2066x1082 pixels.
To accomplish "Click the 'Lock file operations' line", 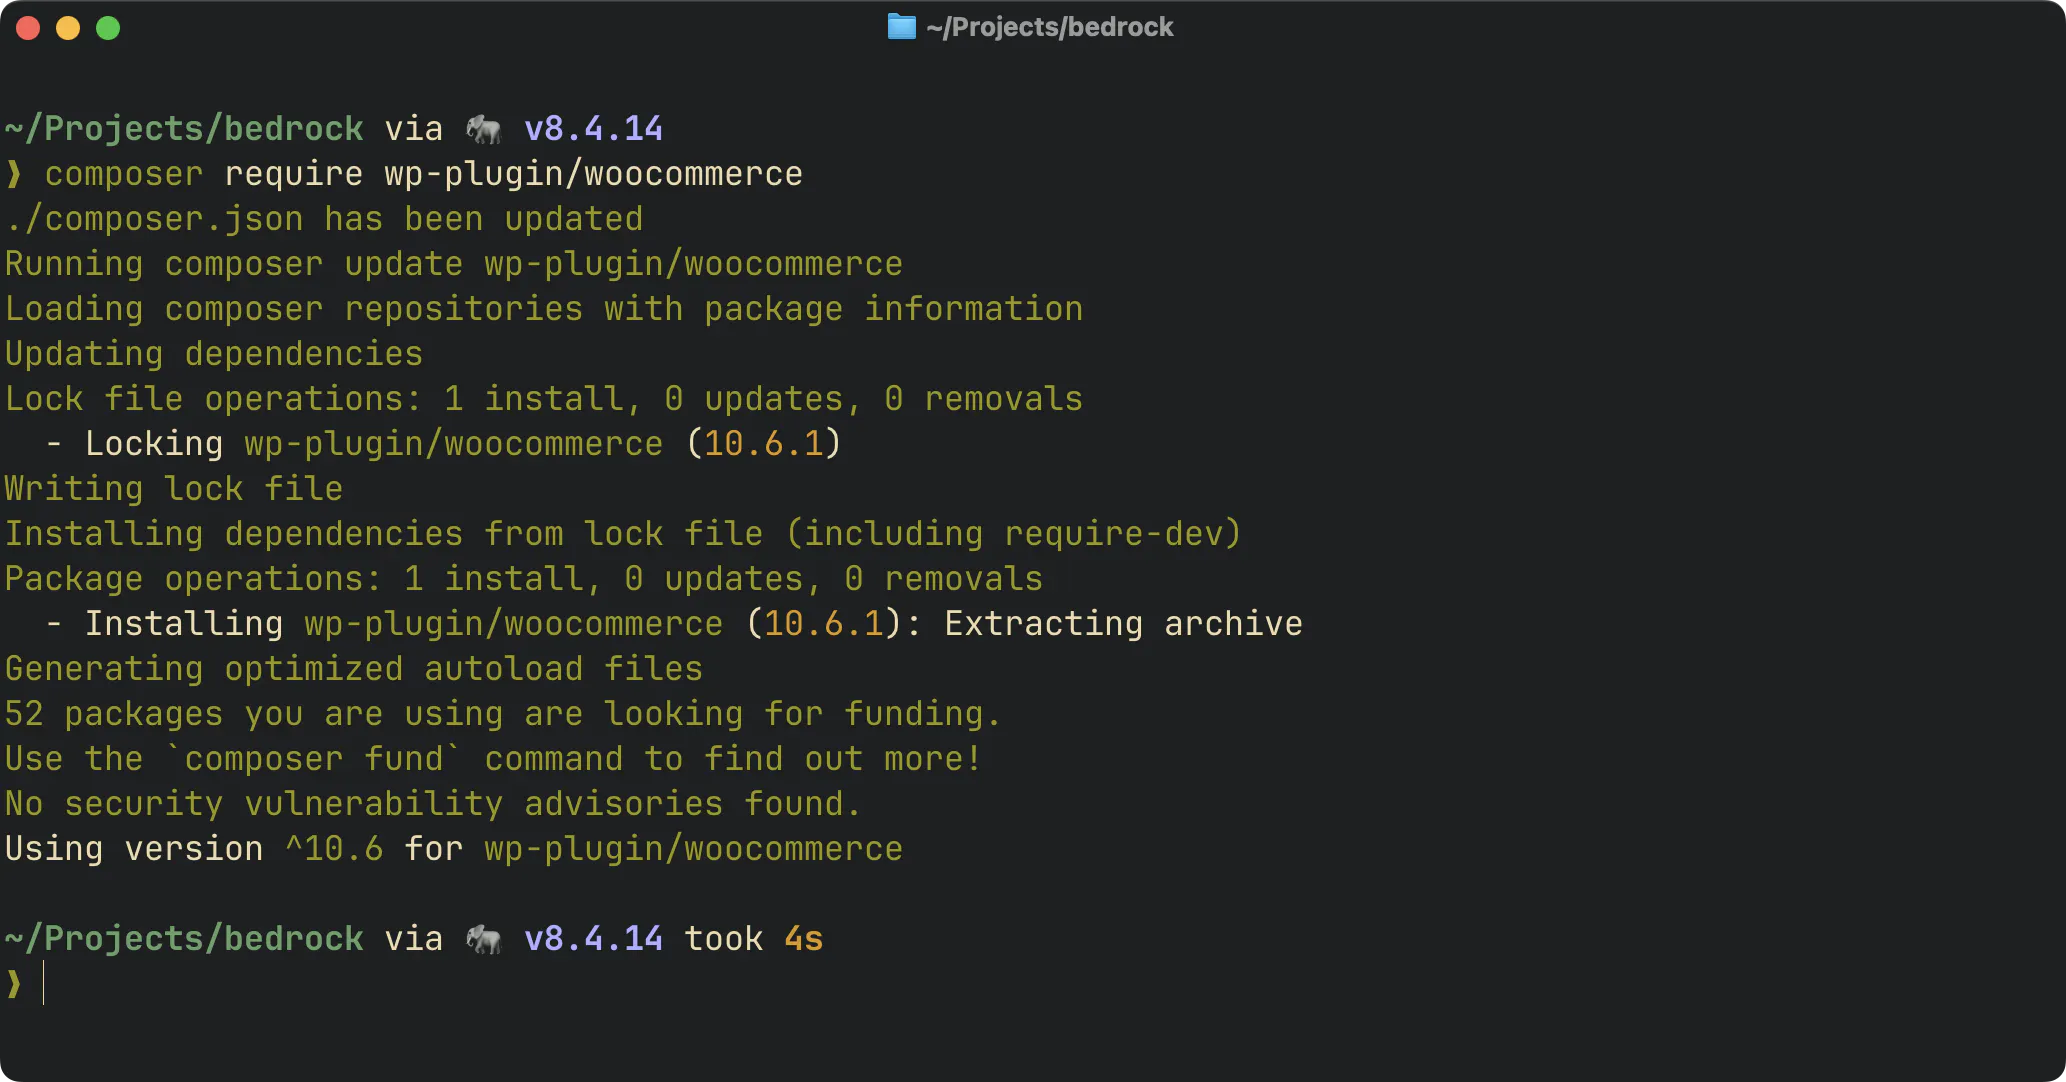I will (x=544, y=399).
